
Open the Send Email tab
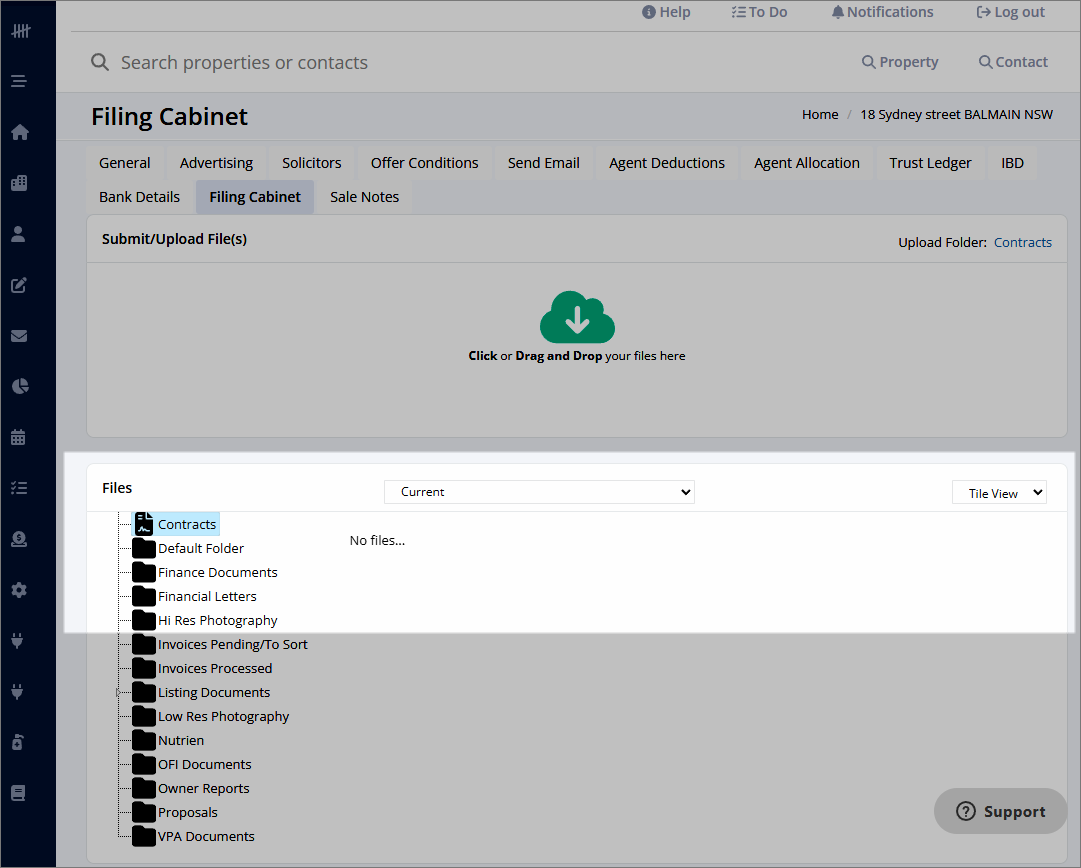(x=544, y=163)
